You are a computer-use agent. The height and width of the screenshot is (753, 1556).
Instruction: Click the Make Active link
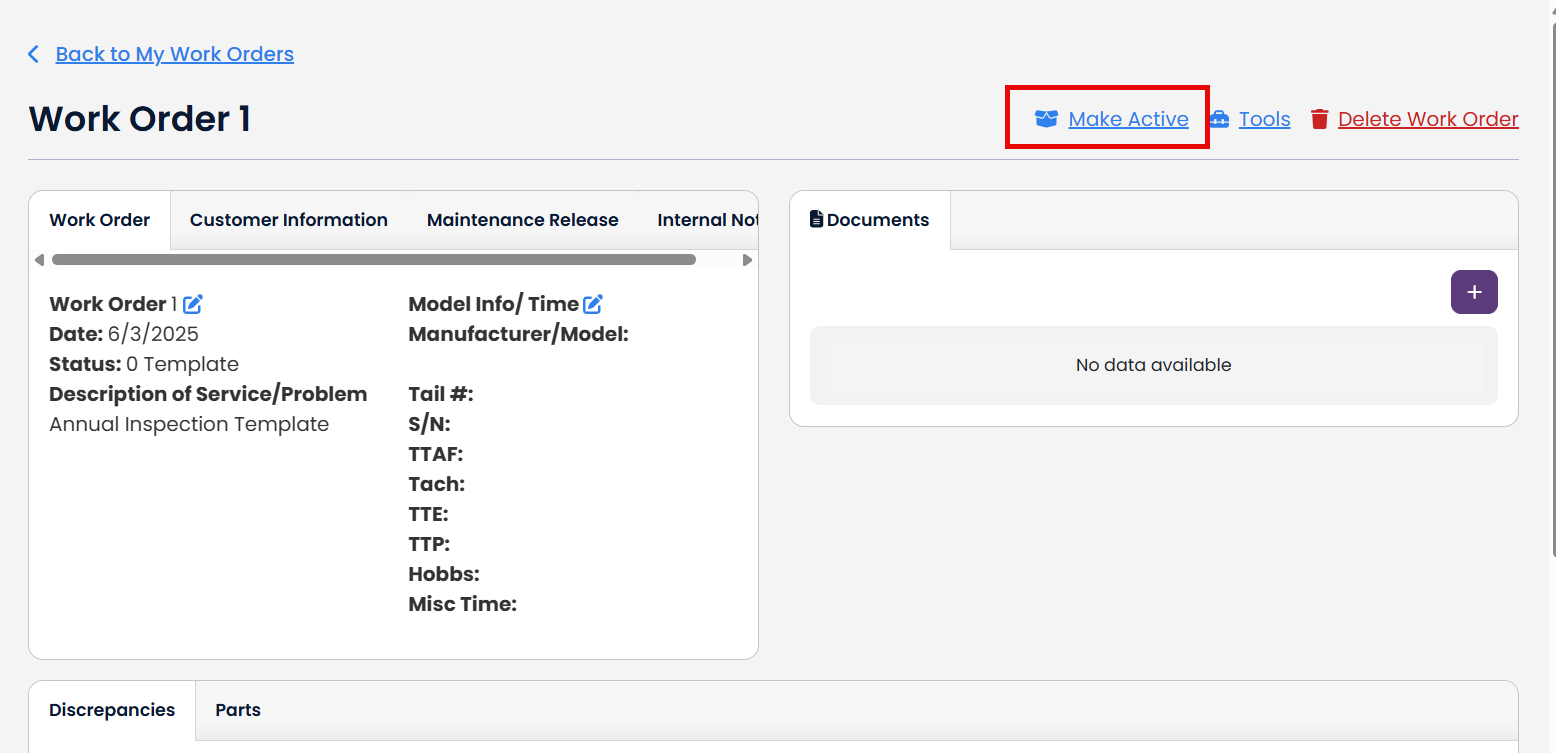[1128, 119]
